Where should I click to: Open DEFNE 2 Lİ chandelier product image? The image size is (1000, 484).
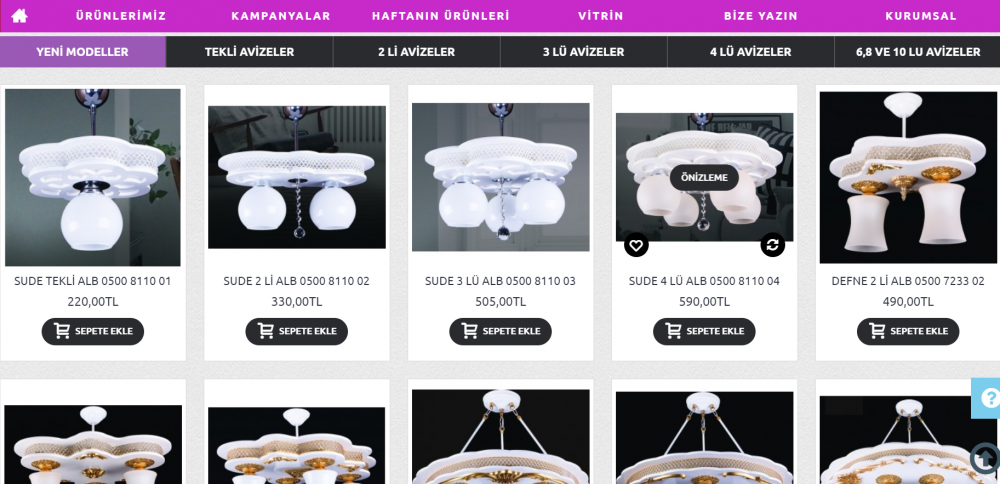908,177
